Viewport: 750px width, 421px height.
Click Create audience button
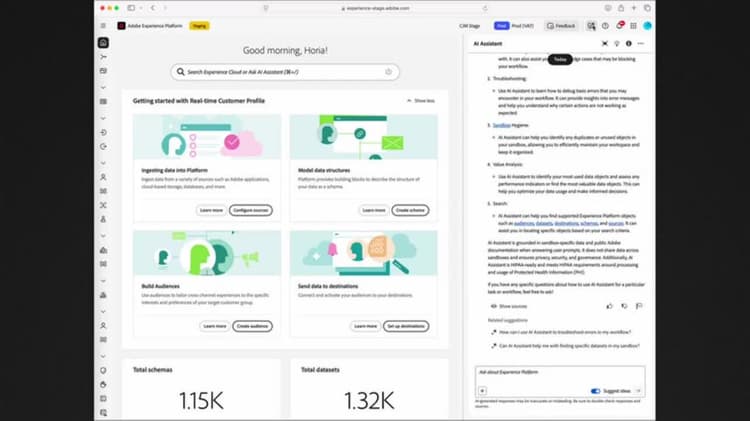coord(252,326)
